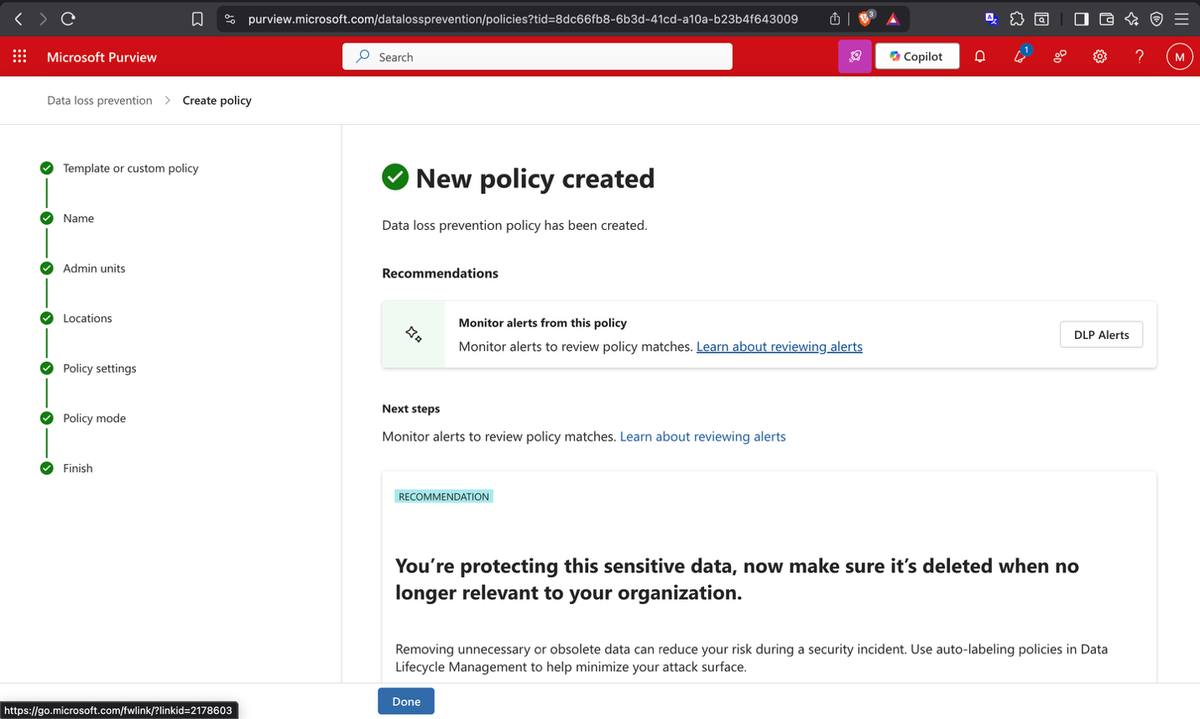Click the Next steps heading
Viewport: 1200px width, 719px height.
click(x=411, y=408)
